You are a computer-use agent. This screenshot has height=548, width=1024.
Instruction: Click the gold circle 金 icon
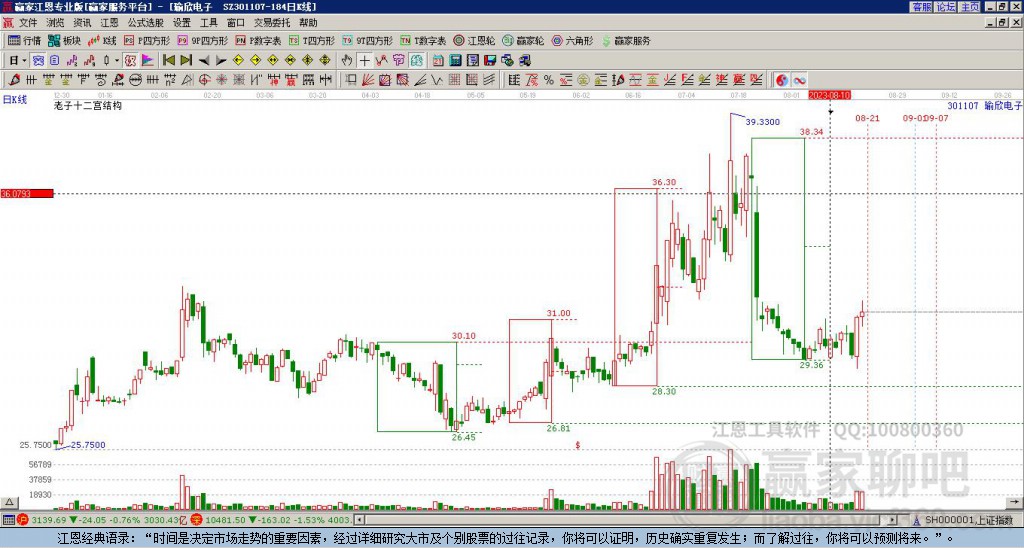[583, 80]
